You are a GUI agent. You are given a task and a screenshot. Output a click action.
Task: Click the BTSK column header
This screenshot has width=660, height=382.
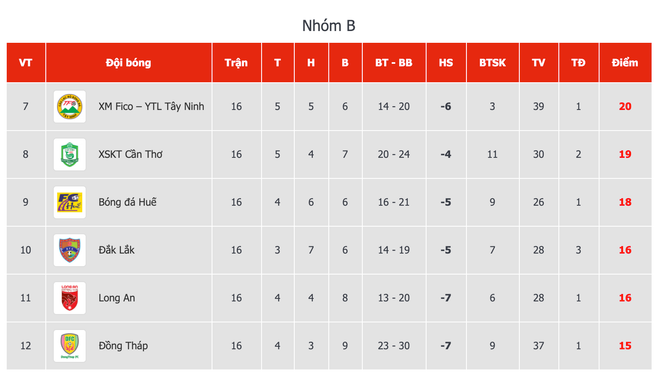coord(492,63)
